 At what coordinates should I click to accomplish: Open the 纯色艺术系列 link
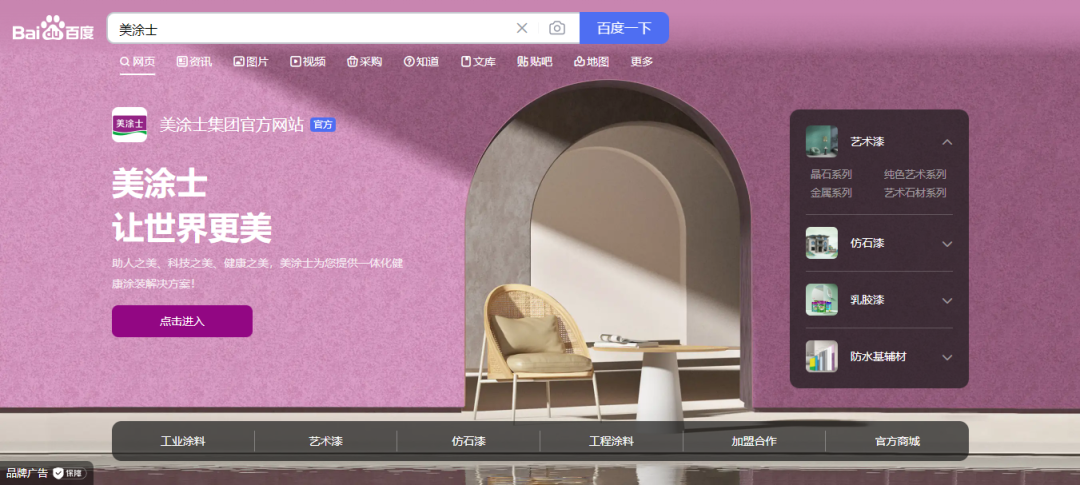click(x=915, y=174)
